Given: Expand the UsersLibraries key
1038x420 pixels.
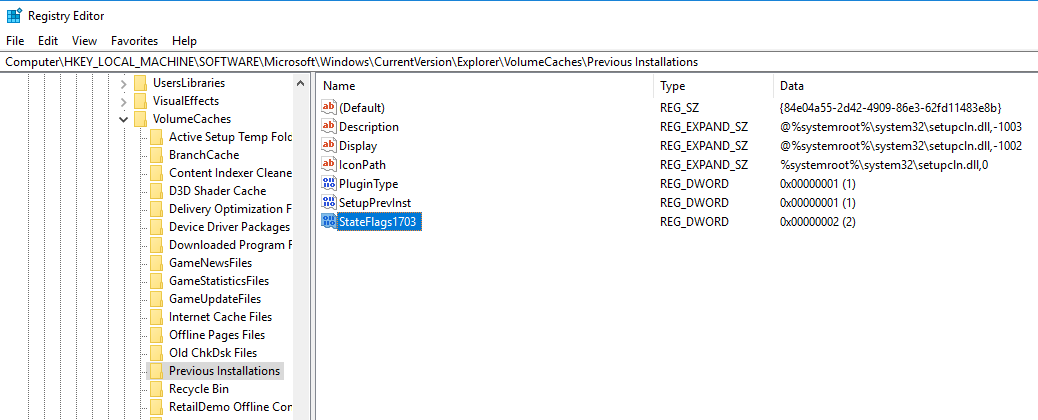Looking at the screenshot, I should click(x=123, y=83).
